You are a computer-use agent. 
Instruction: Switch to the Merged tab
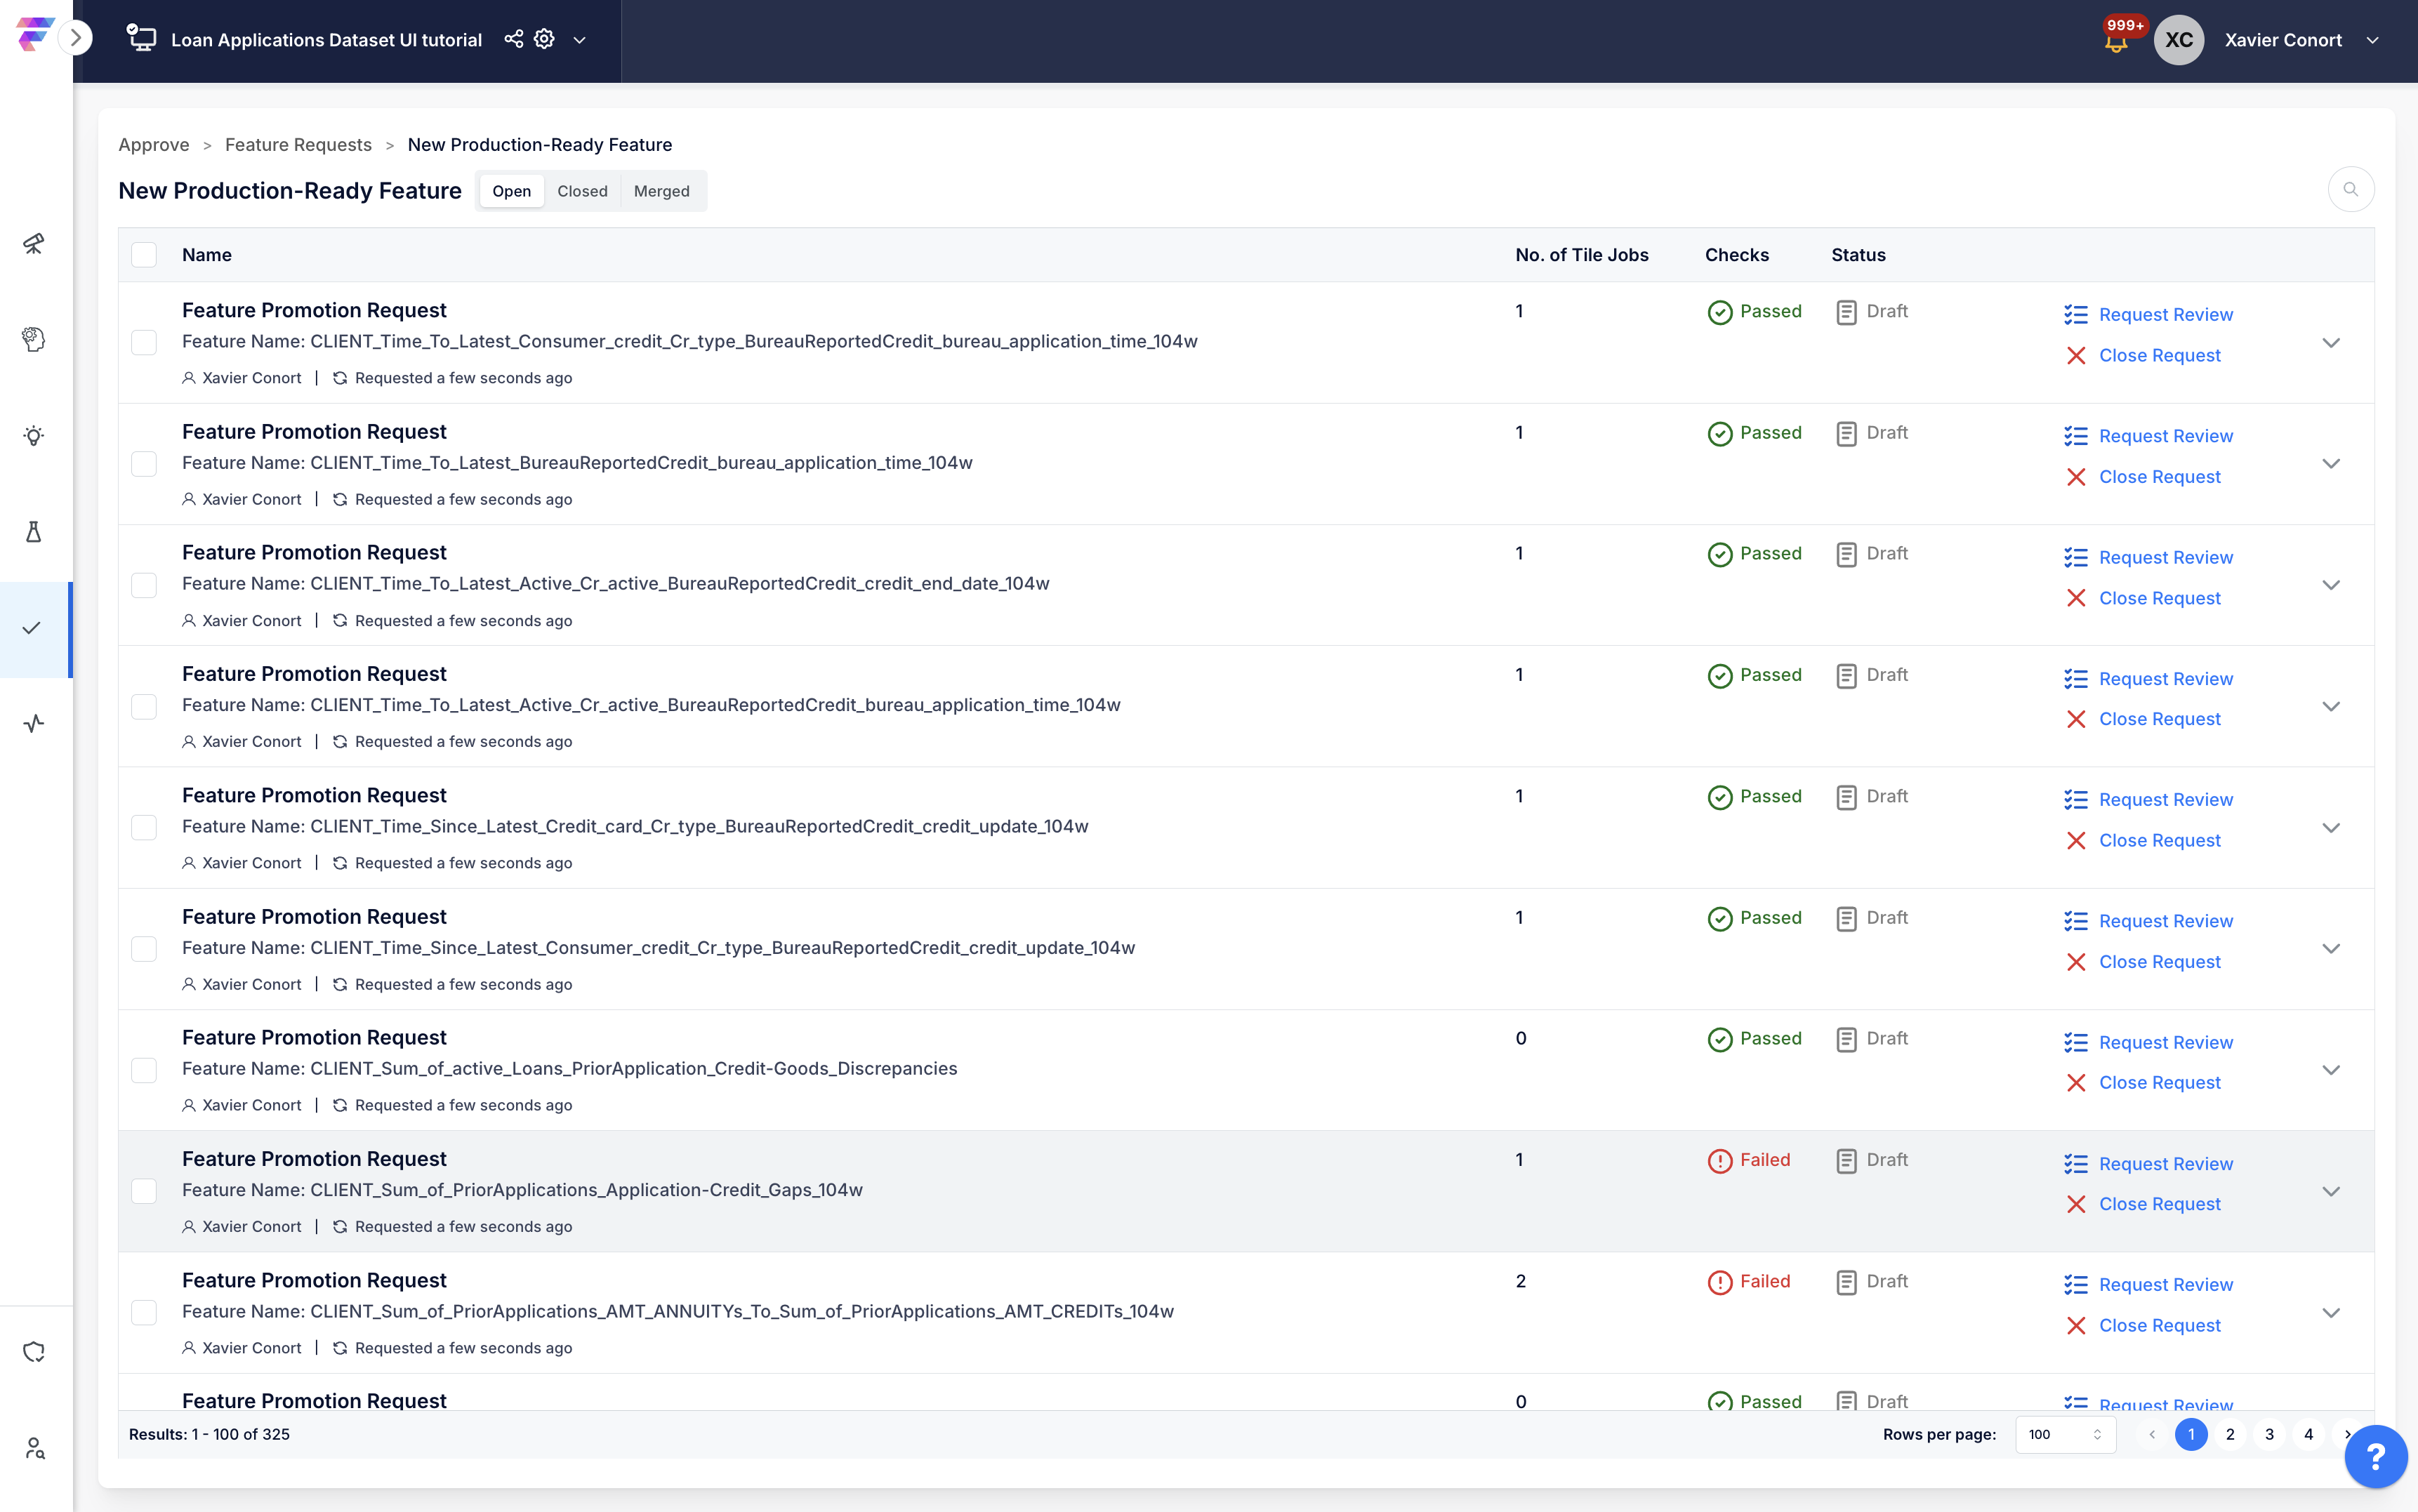tap(661, 191)
